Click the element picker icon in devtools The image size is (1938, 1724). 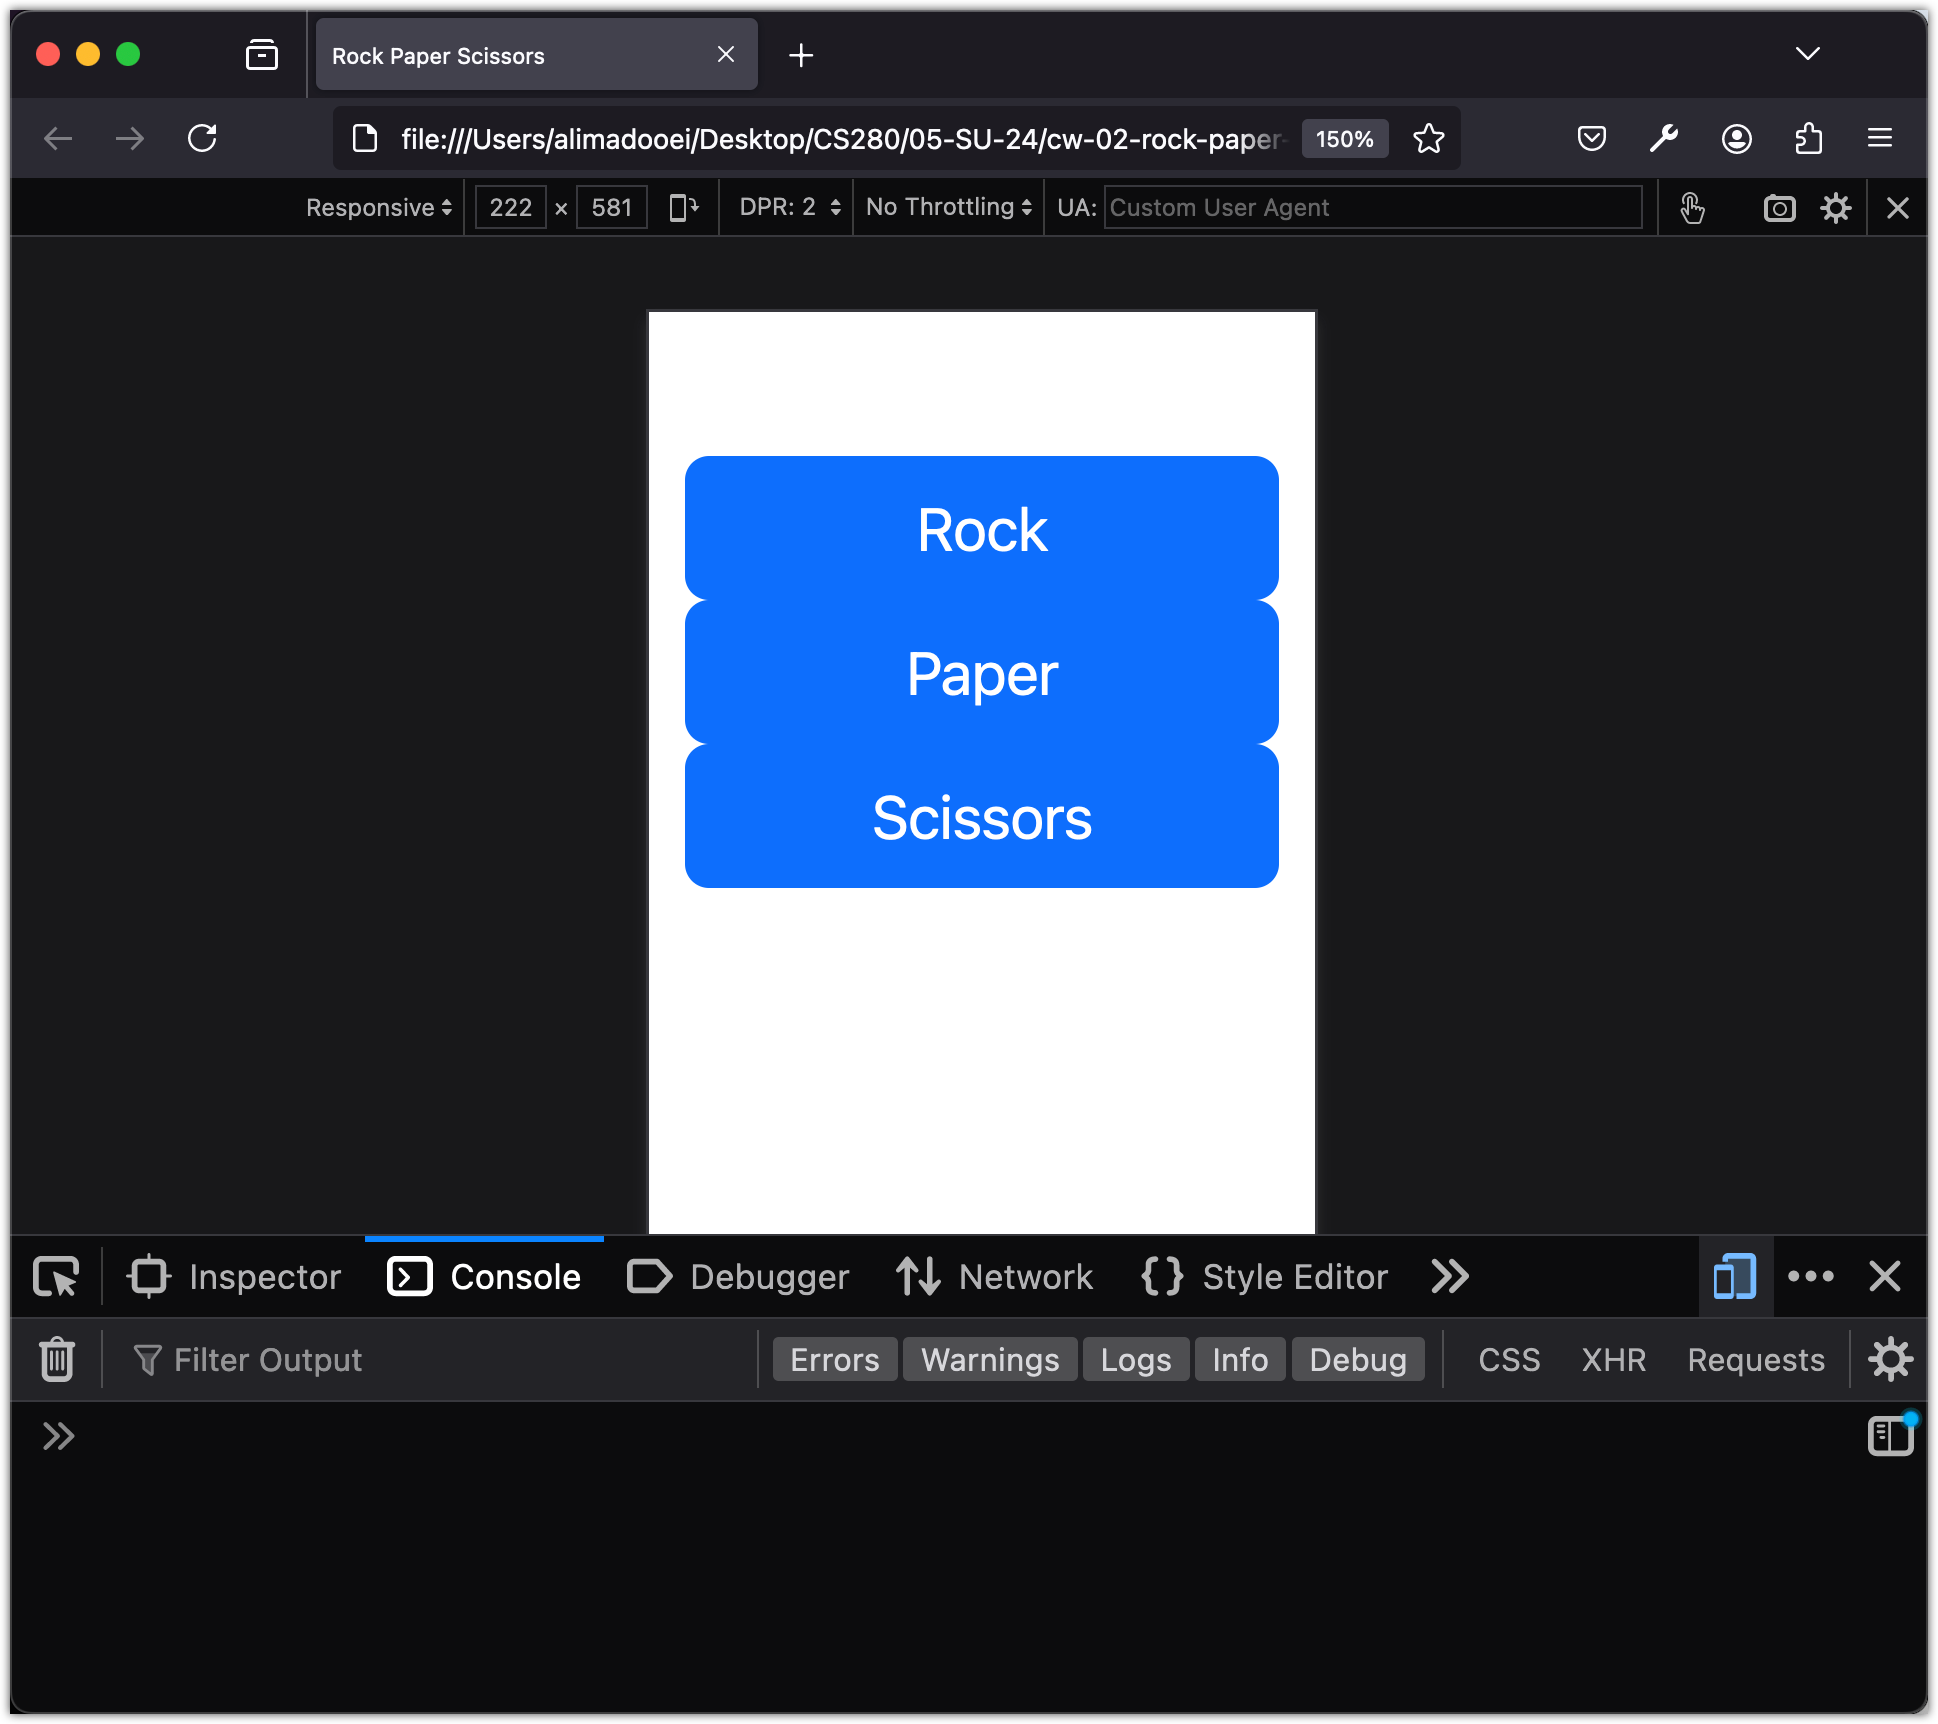(56, 1277)
